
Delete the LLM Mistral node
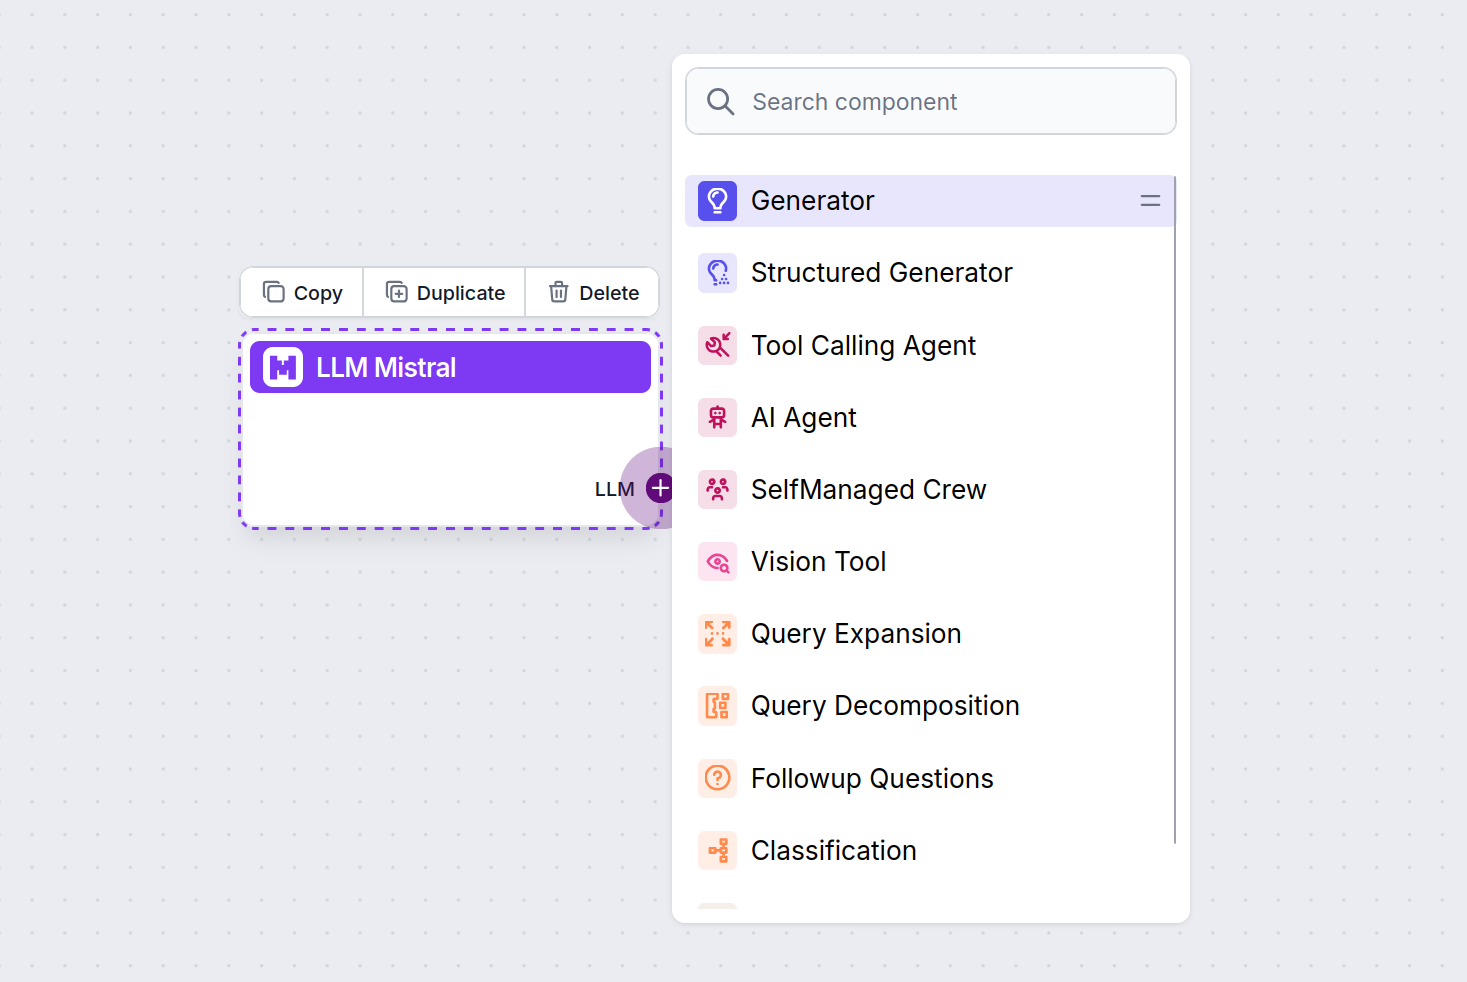pyautogui.click(x=593, y=293)
